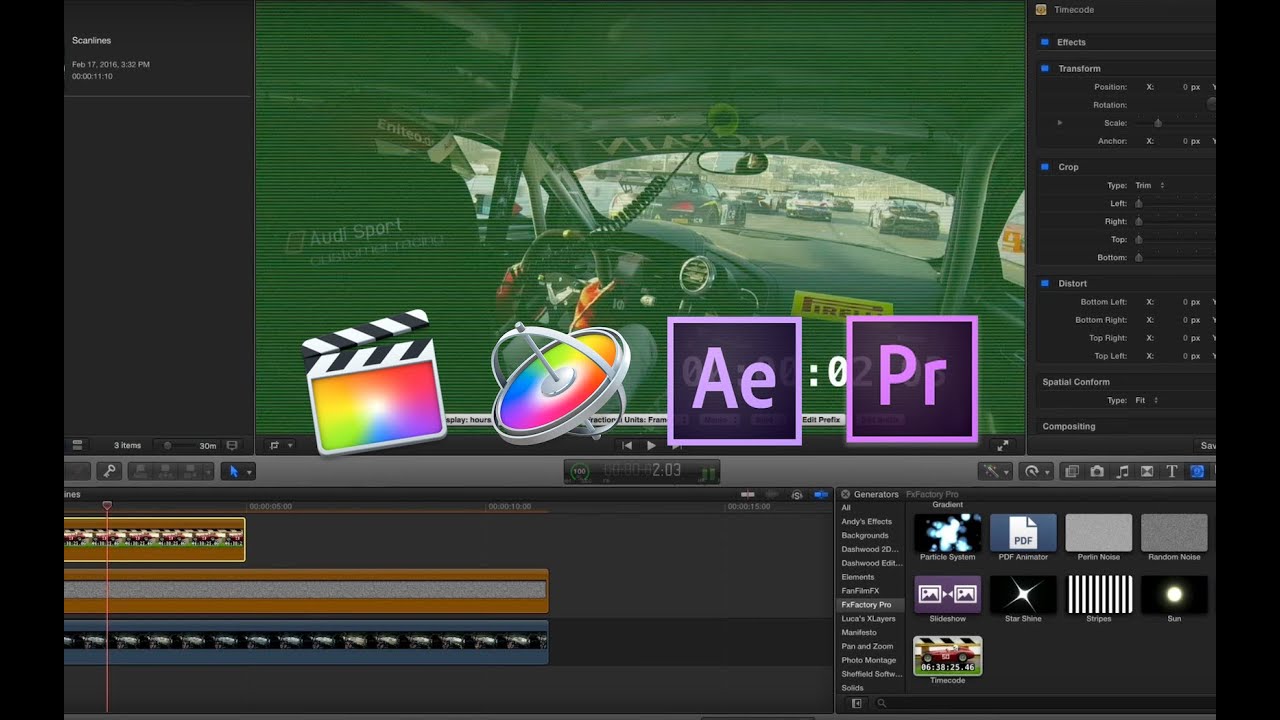1280x720 pixels.
Task: Click the background tasks 100 indicator
Action: [x=578, y=472]
